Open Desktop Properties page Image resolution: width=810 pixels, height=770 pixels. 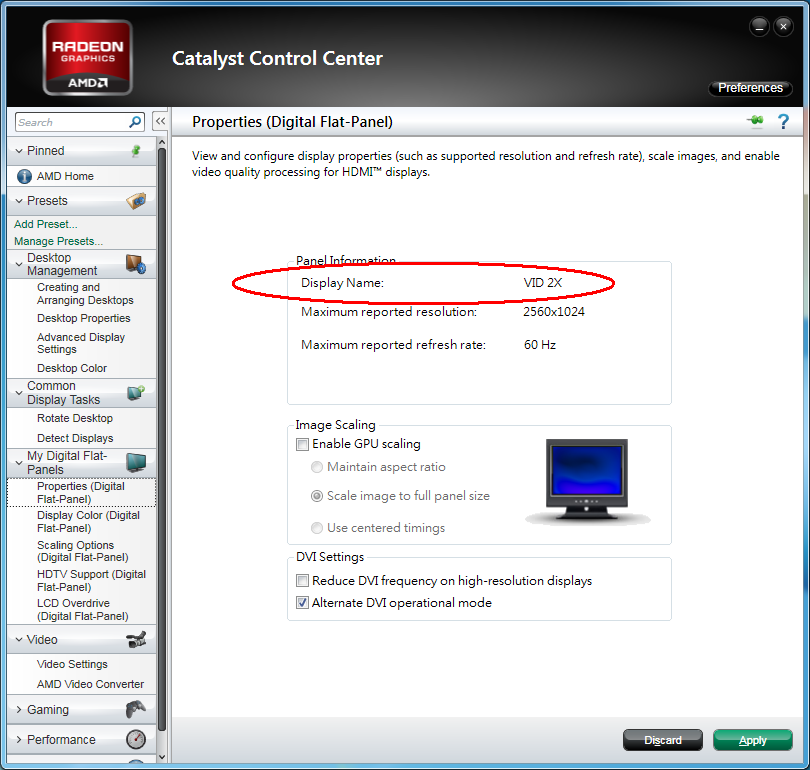[x=84, y=318]
